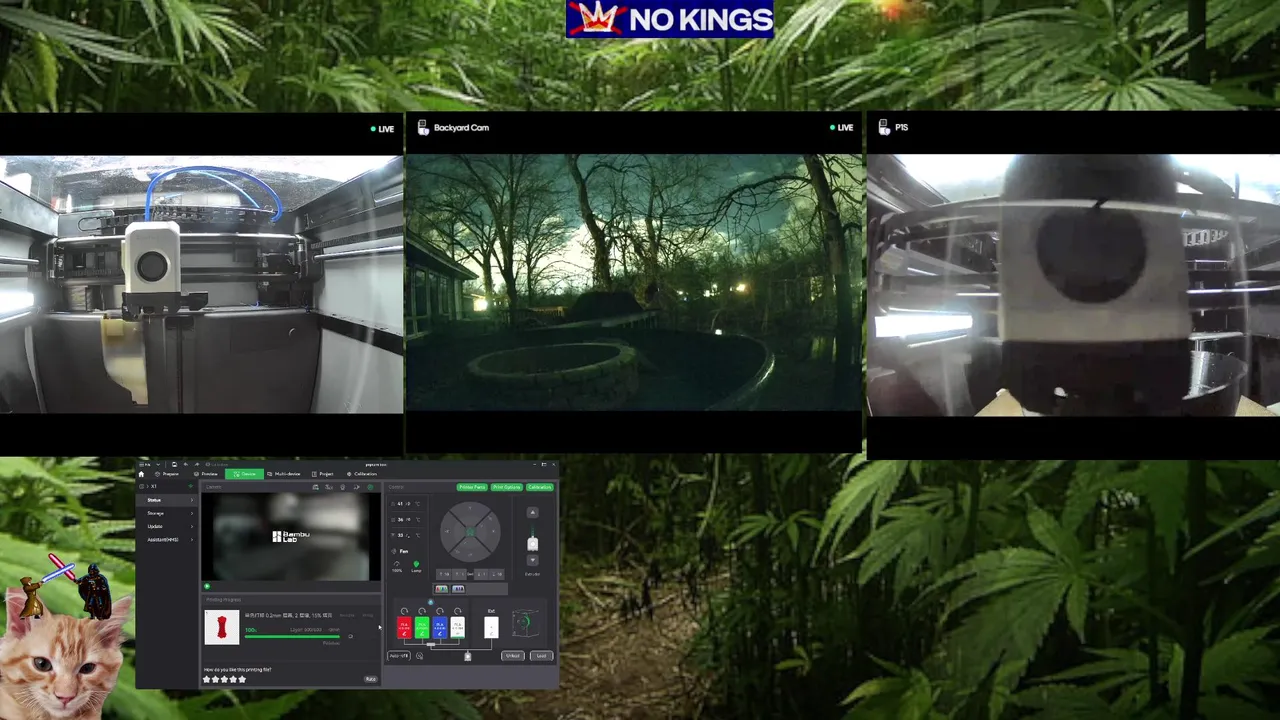1280x720 pixels.
Task: Select the green PLA filament slot
Action: coord(422,627)
